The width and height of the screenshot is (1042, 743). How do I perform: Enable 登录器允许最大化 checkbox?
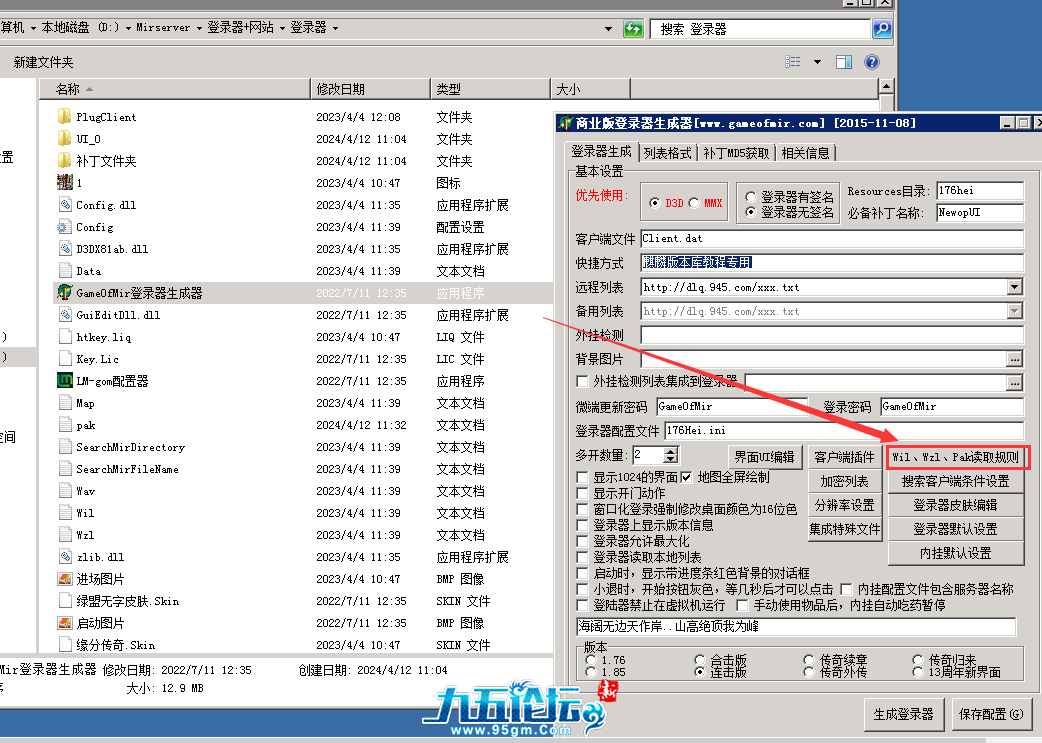pos(582,541)
